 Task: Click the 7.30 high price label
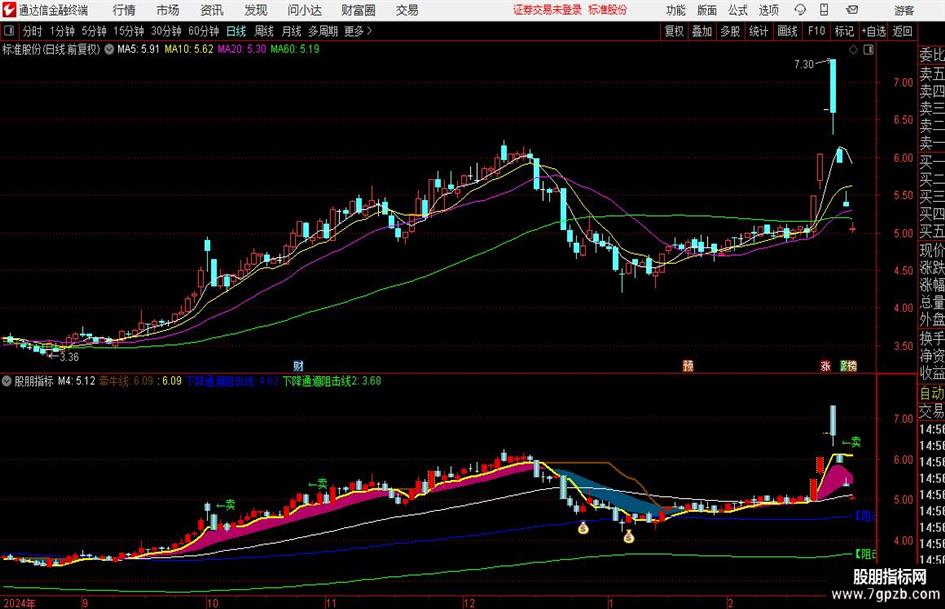point(804,64)
